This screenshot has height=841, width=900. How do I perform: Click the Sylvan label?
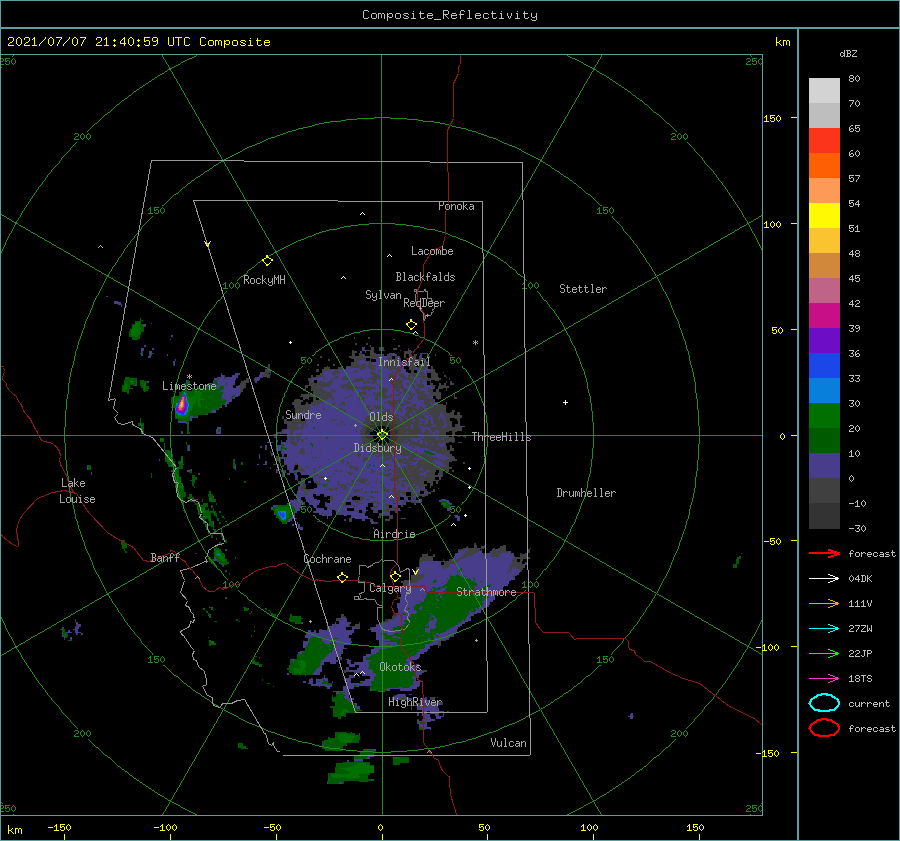tap(383, 295)
